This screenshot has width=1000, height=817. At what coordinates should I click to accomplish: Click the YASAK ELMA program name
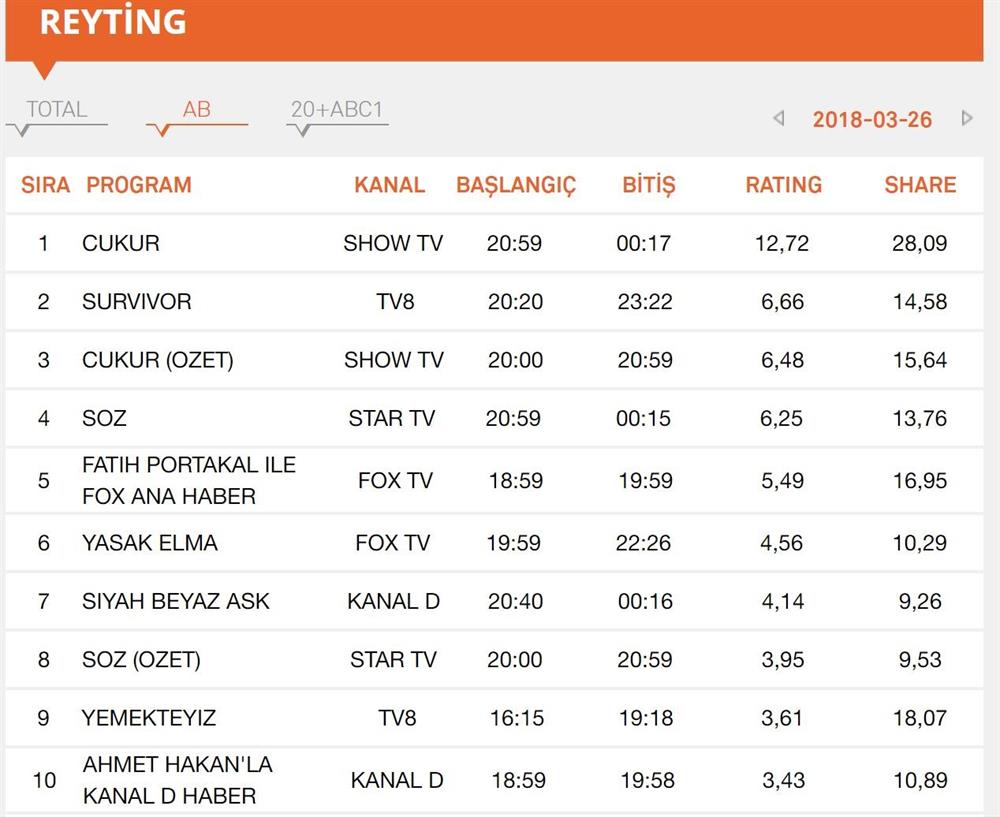[x=150, y=543]
